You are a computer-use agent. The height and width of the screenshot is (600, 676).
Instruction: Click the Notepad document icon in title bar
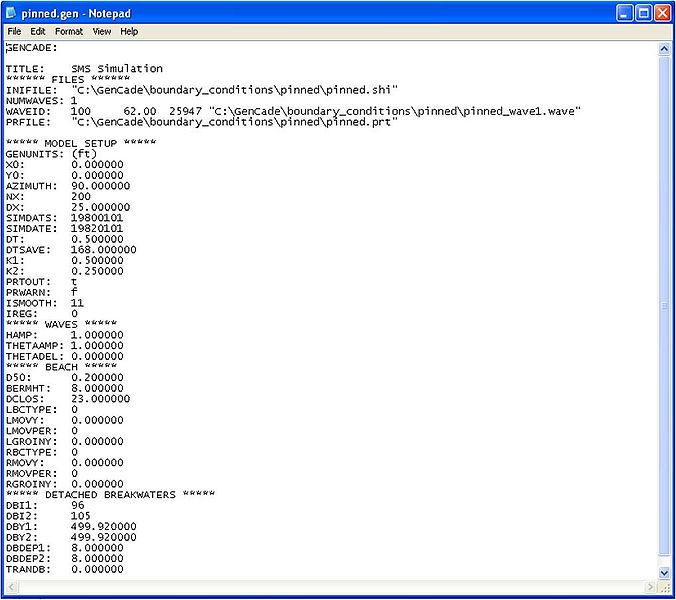pyautogui.click(x=11, y=13)
